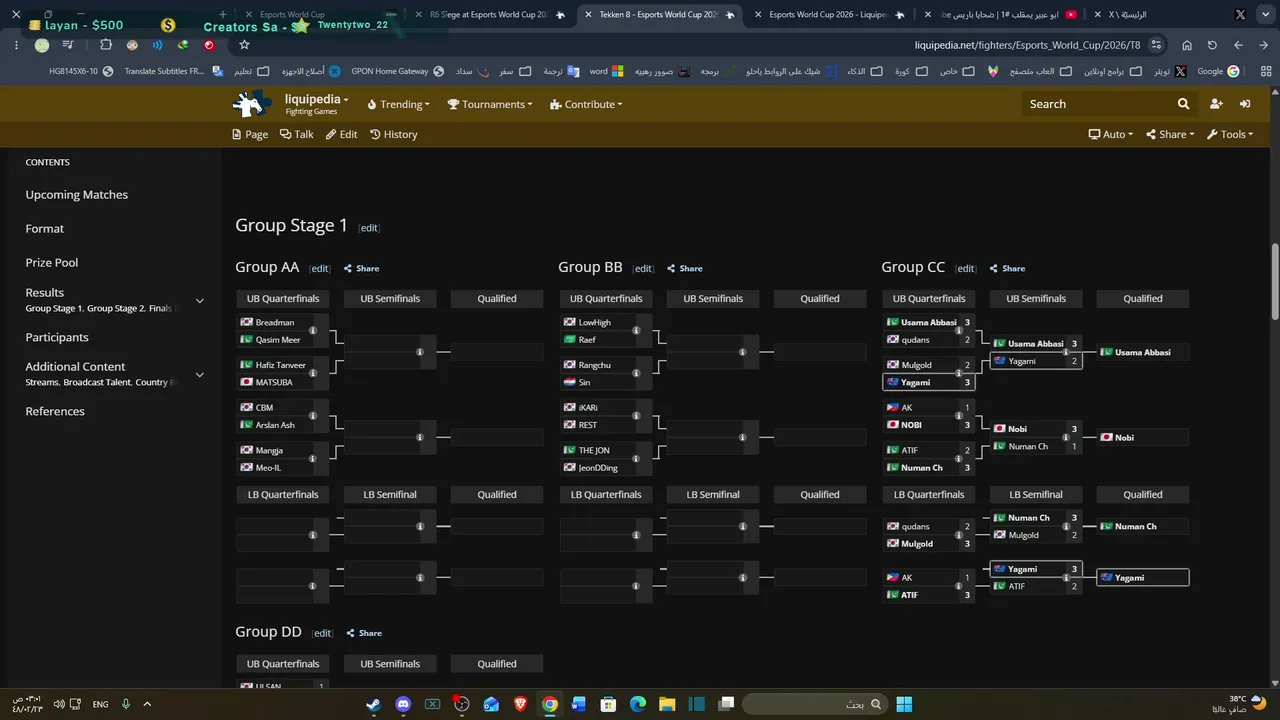Open the Auto theme dropdown

point(1111,134)
